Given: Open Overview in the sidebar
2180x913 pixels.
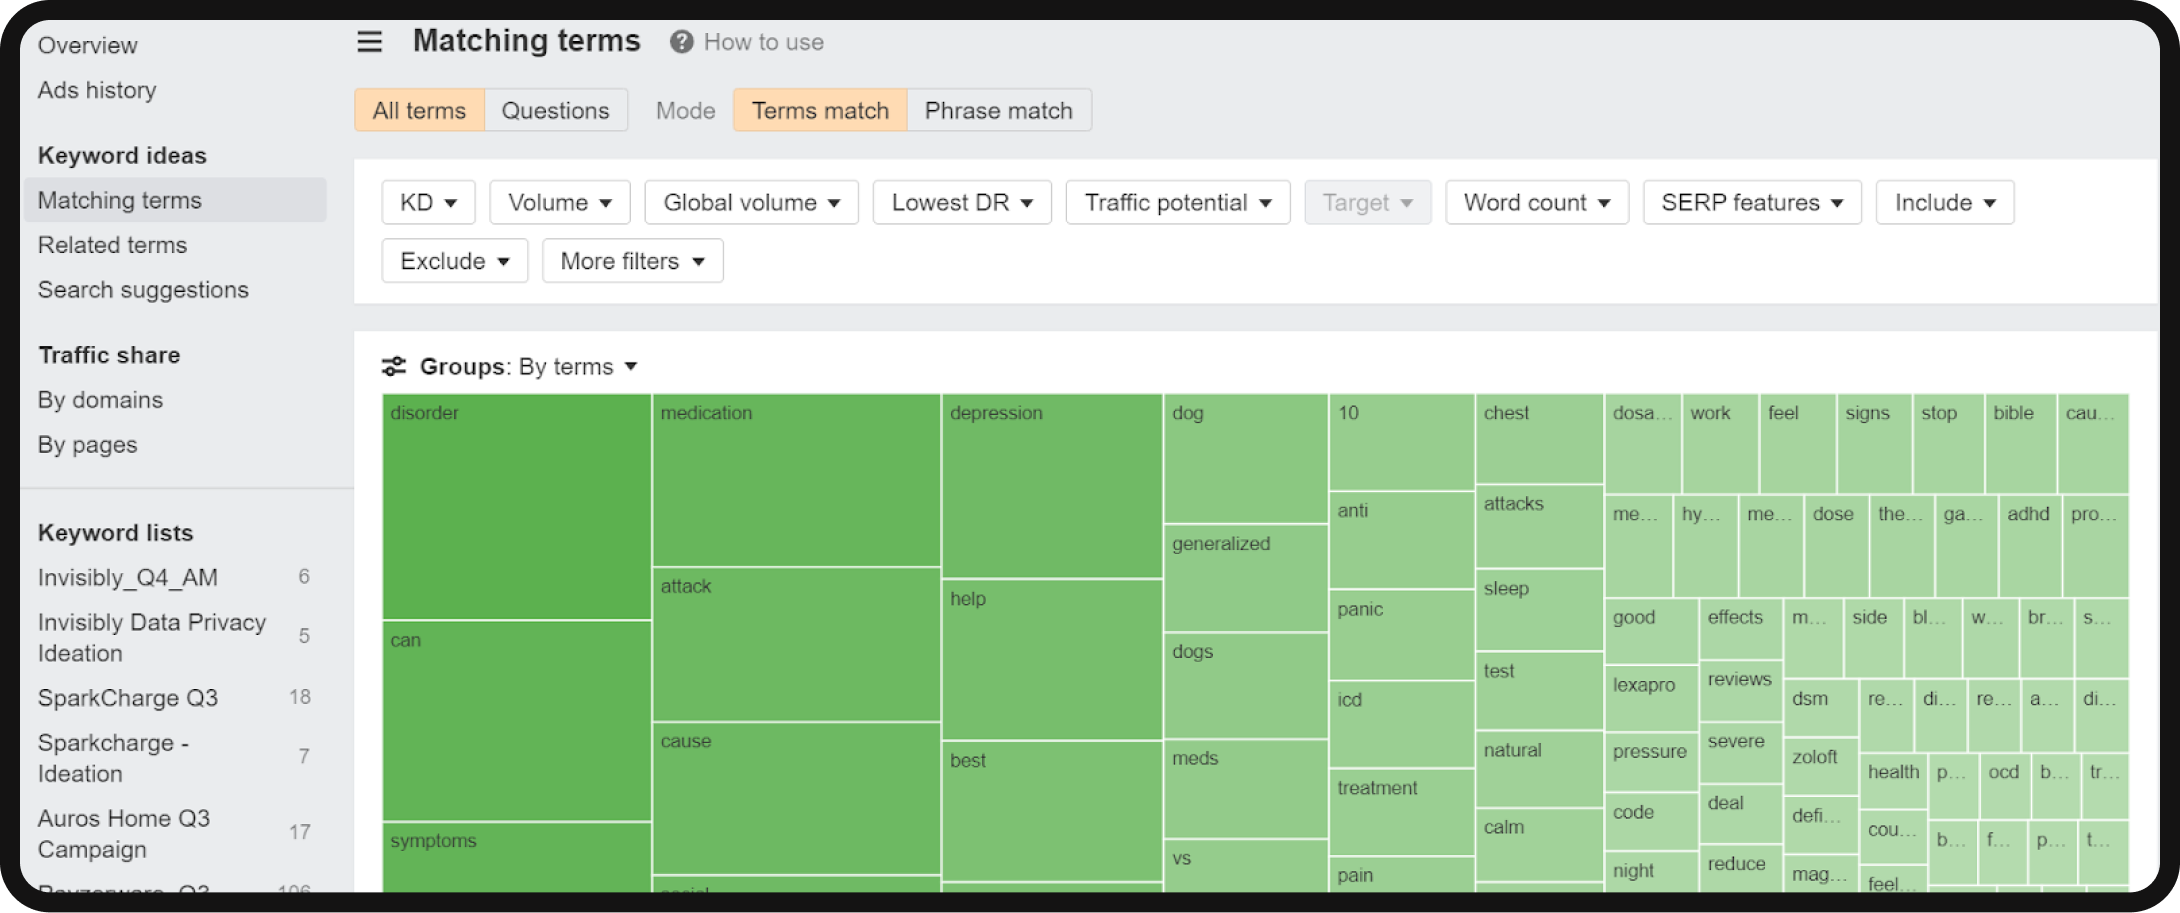Looking at the screenshot, I should pyautogui.click(x=88, y=45).
